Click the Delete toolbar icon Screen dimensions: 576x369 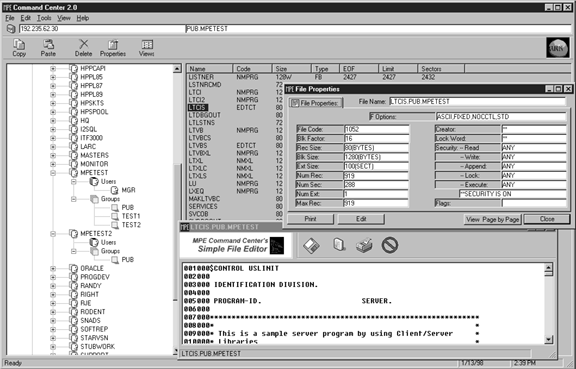click(x=83, y=44)
